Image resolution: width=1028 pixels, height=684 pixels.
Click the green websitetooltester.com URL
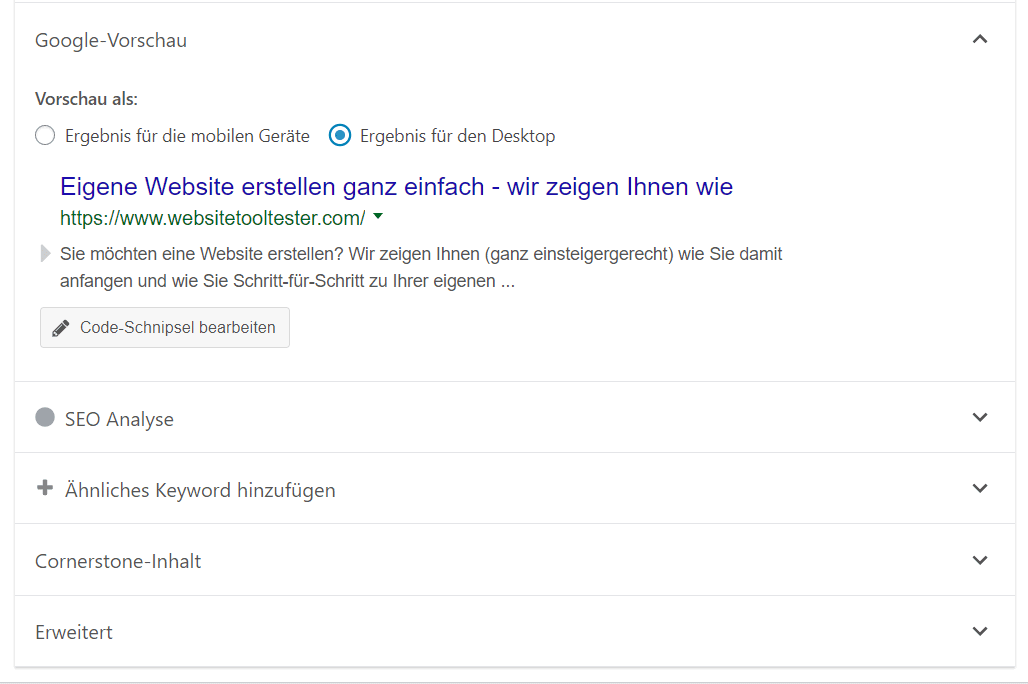point(212,218)
